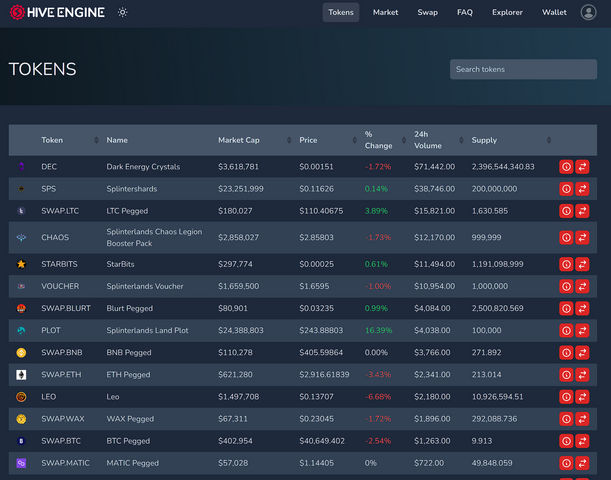Click the LEO lion token icon
The image size is (611, 480).
click(21, 397)
